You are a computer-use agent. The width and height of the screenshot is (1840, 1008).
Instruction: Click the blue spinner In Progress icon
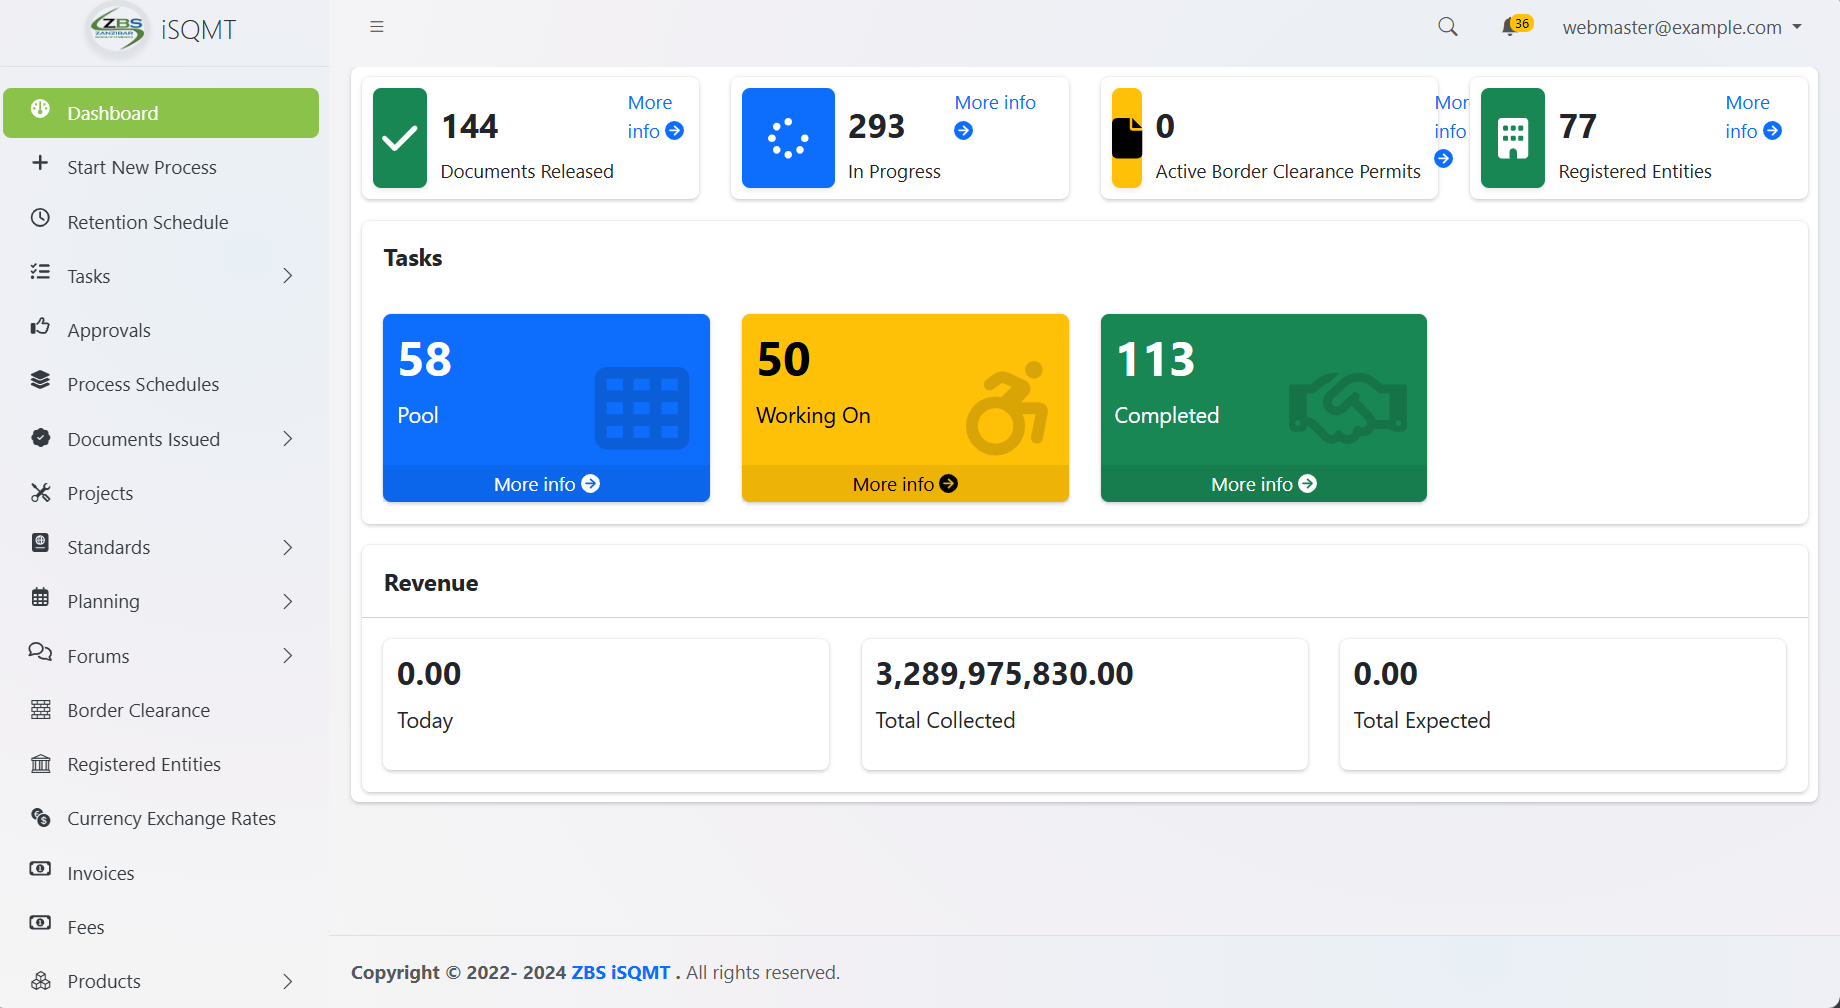(x=788, y=138)
